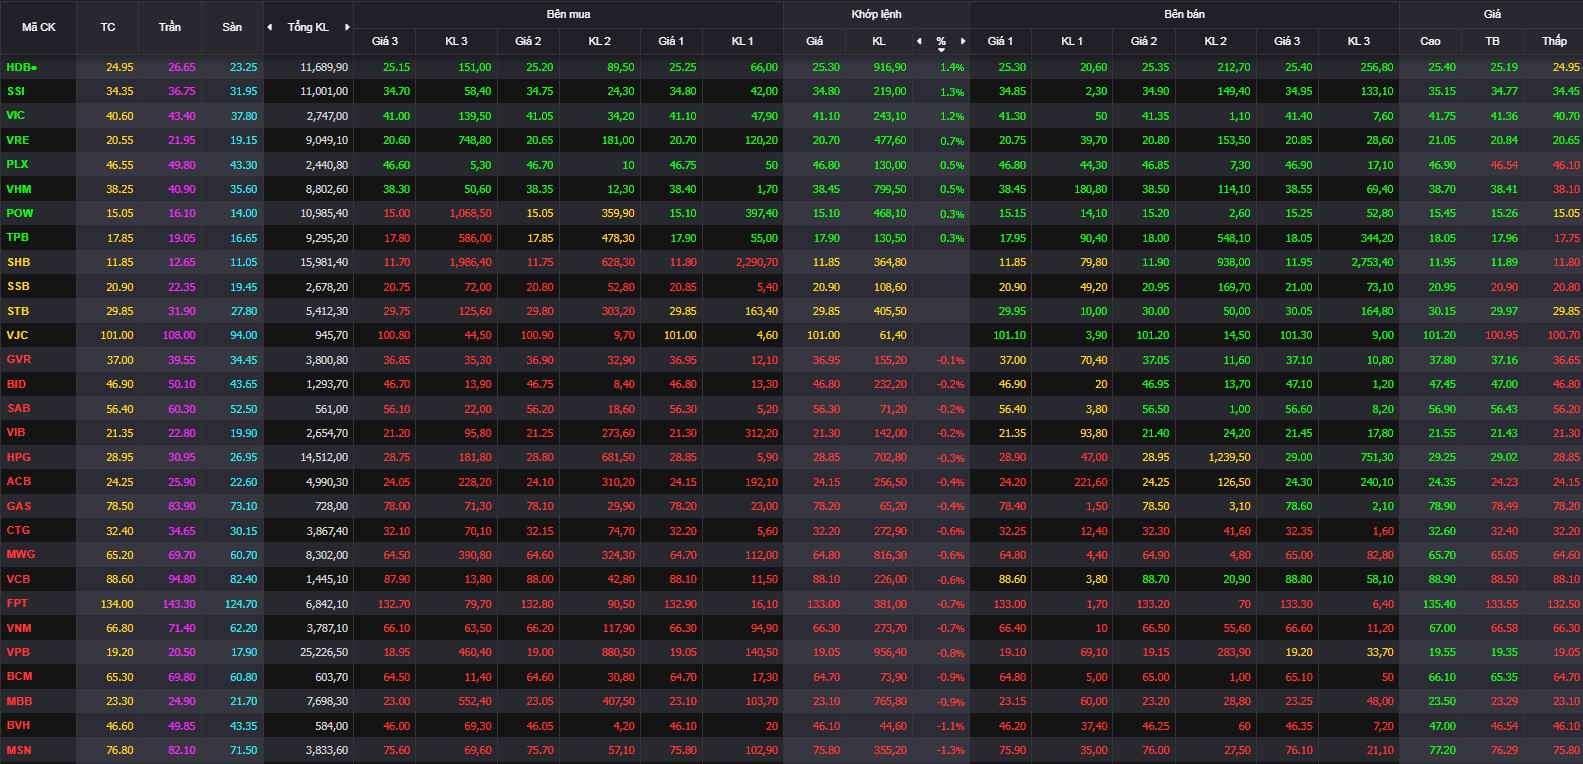This screenshot has width=1583, height=764.
Task: Open the VIB stock symbol
Action: point(16,432)
